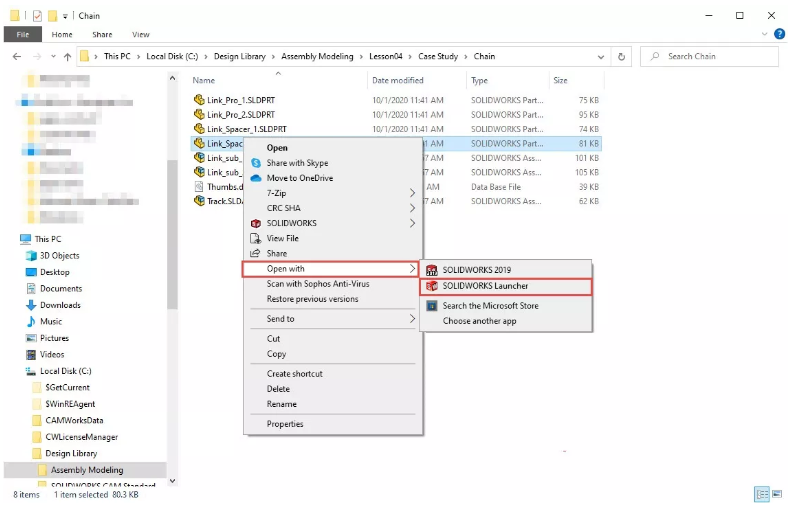789x507 pixels.
Task: Choose Scan with Sophos Anti-Virus
Action: tap(318, 284)
